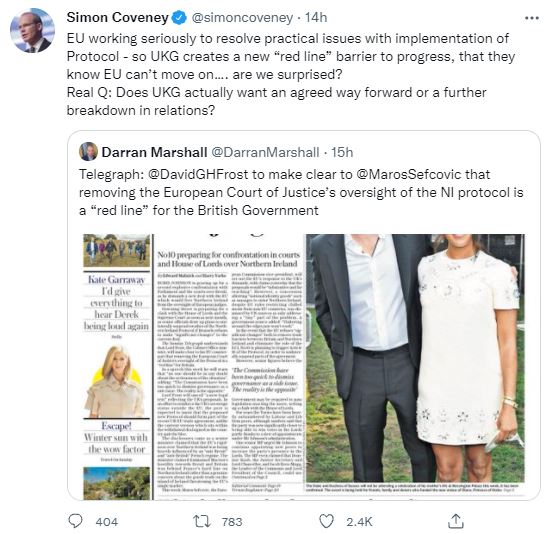Retweet this post using the arrows icon

point(202,521)
